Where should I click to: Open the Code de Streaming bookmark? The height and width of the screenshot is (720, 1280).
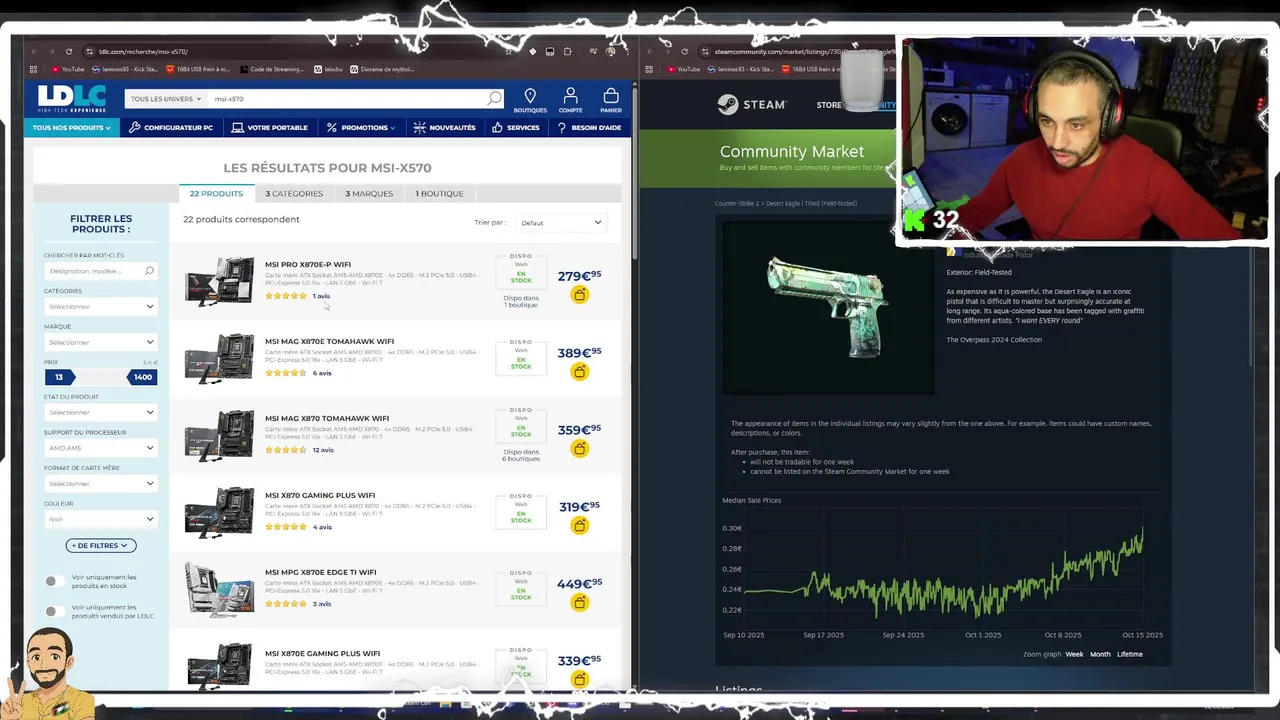[270, 69]
